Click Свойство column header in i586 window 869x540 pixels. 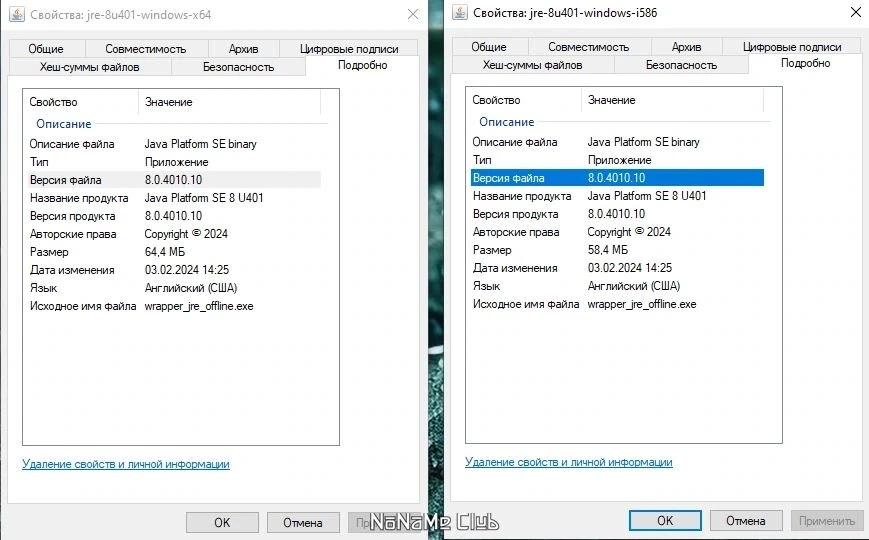click(524, 100)
